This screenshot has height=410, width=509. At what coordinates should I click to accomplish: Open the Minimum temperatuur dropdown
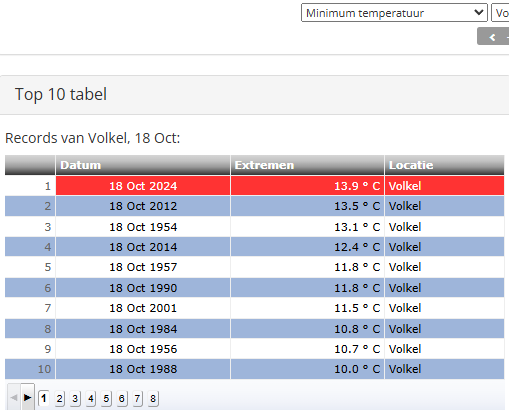click(394, 13)
